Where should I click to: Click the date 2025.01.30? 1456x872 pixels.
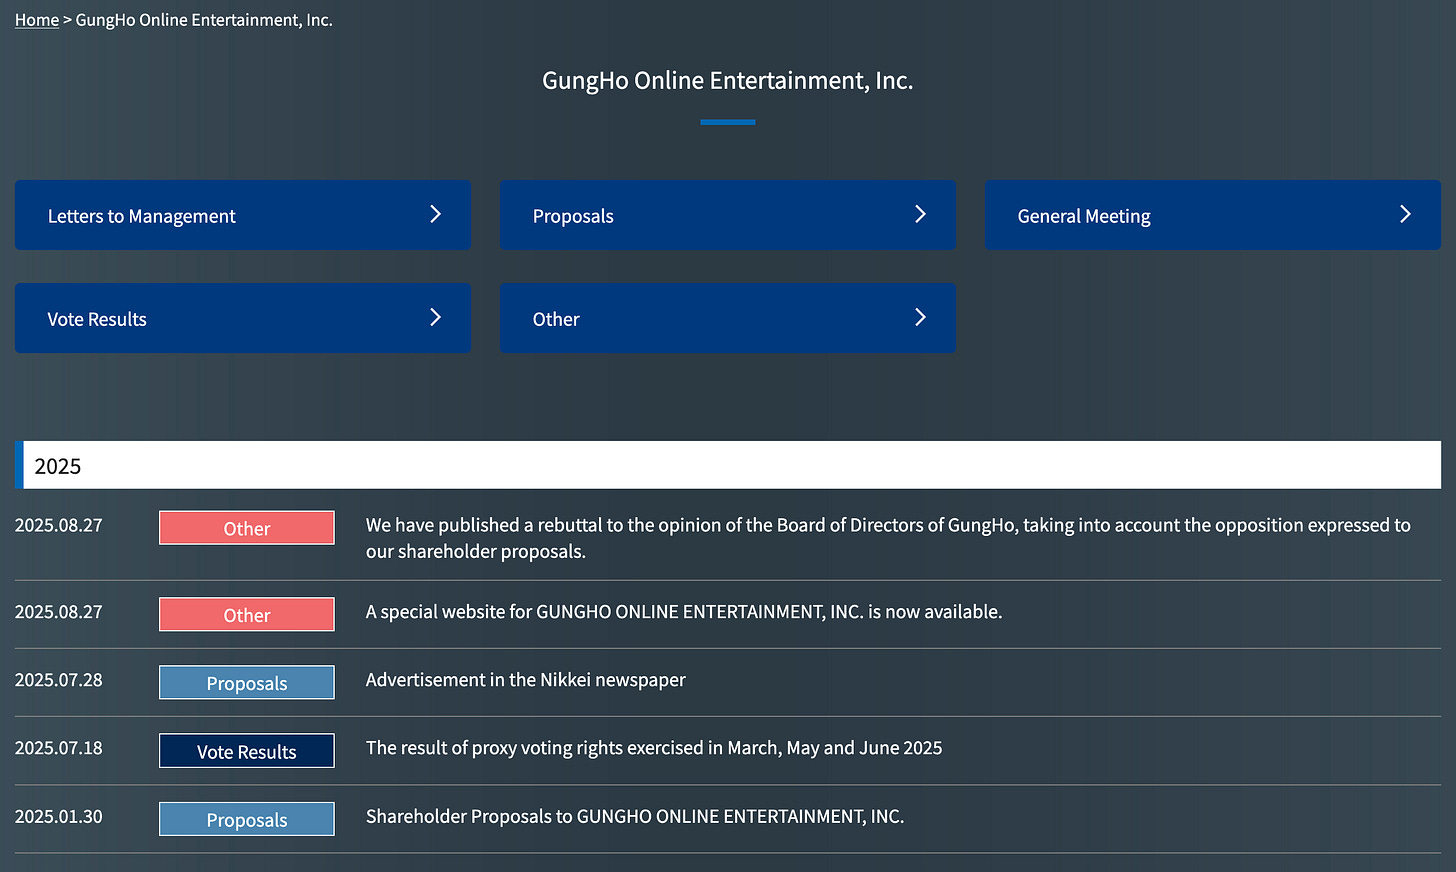pos(59,816)
